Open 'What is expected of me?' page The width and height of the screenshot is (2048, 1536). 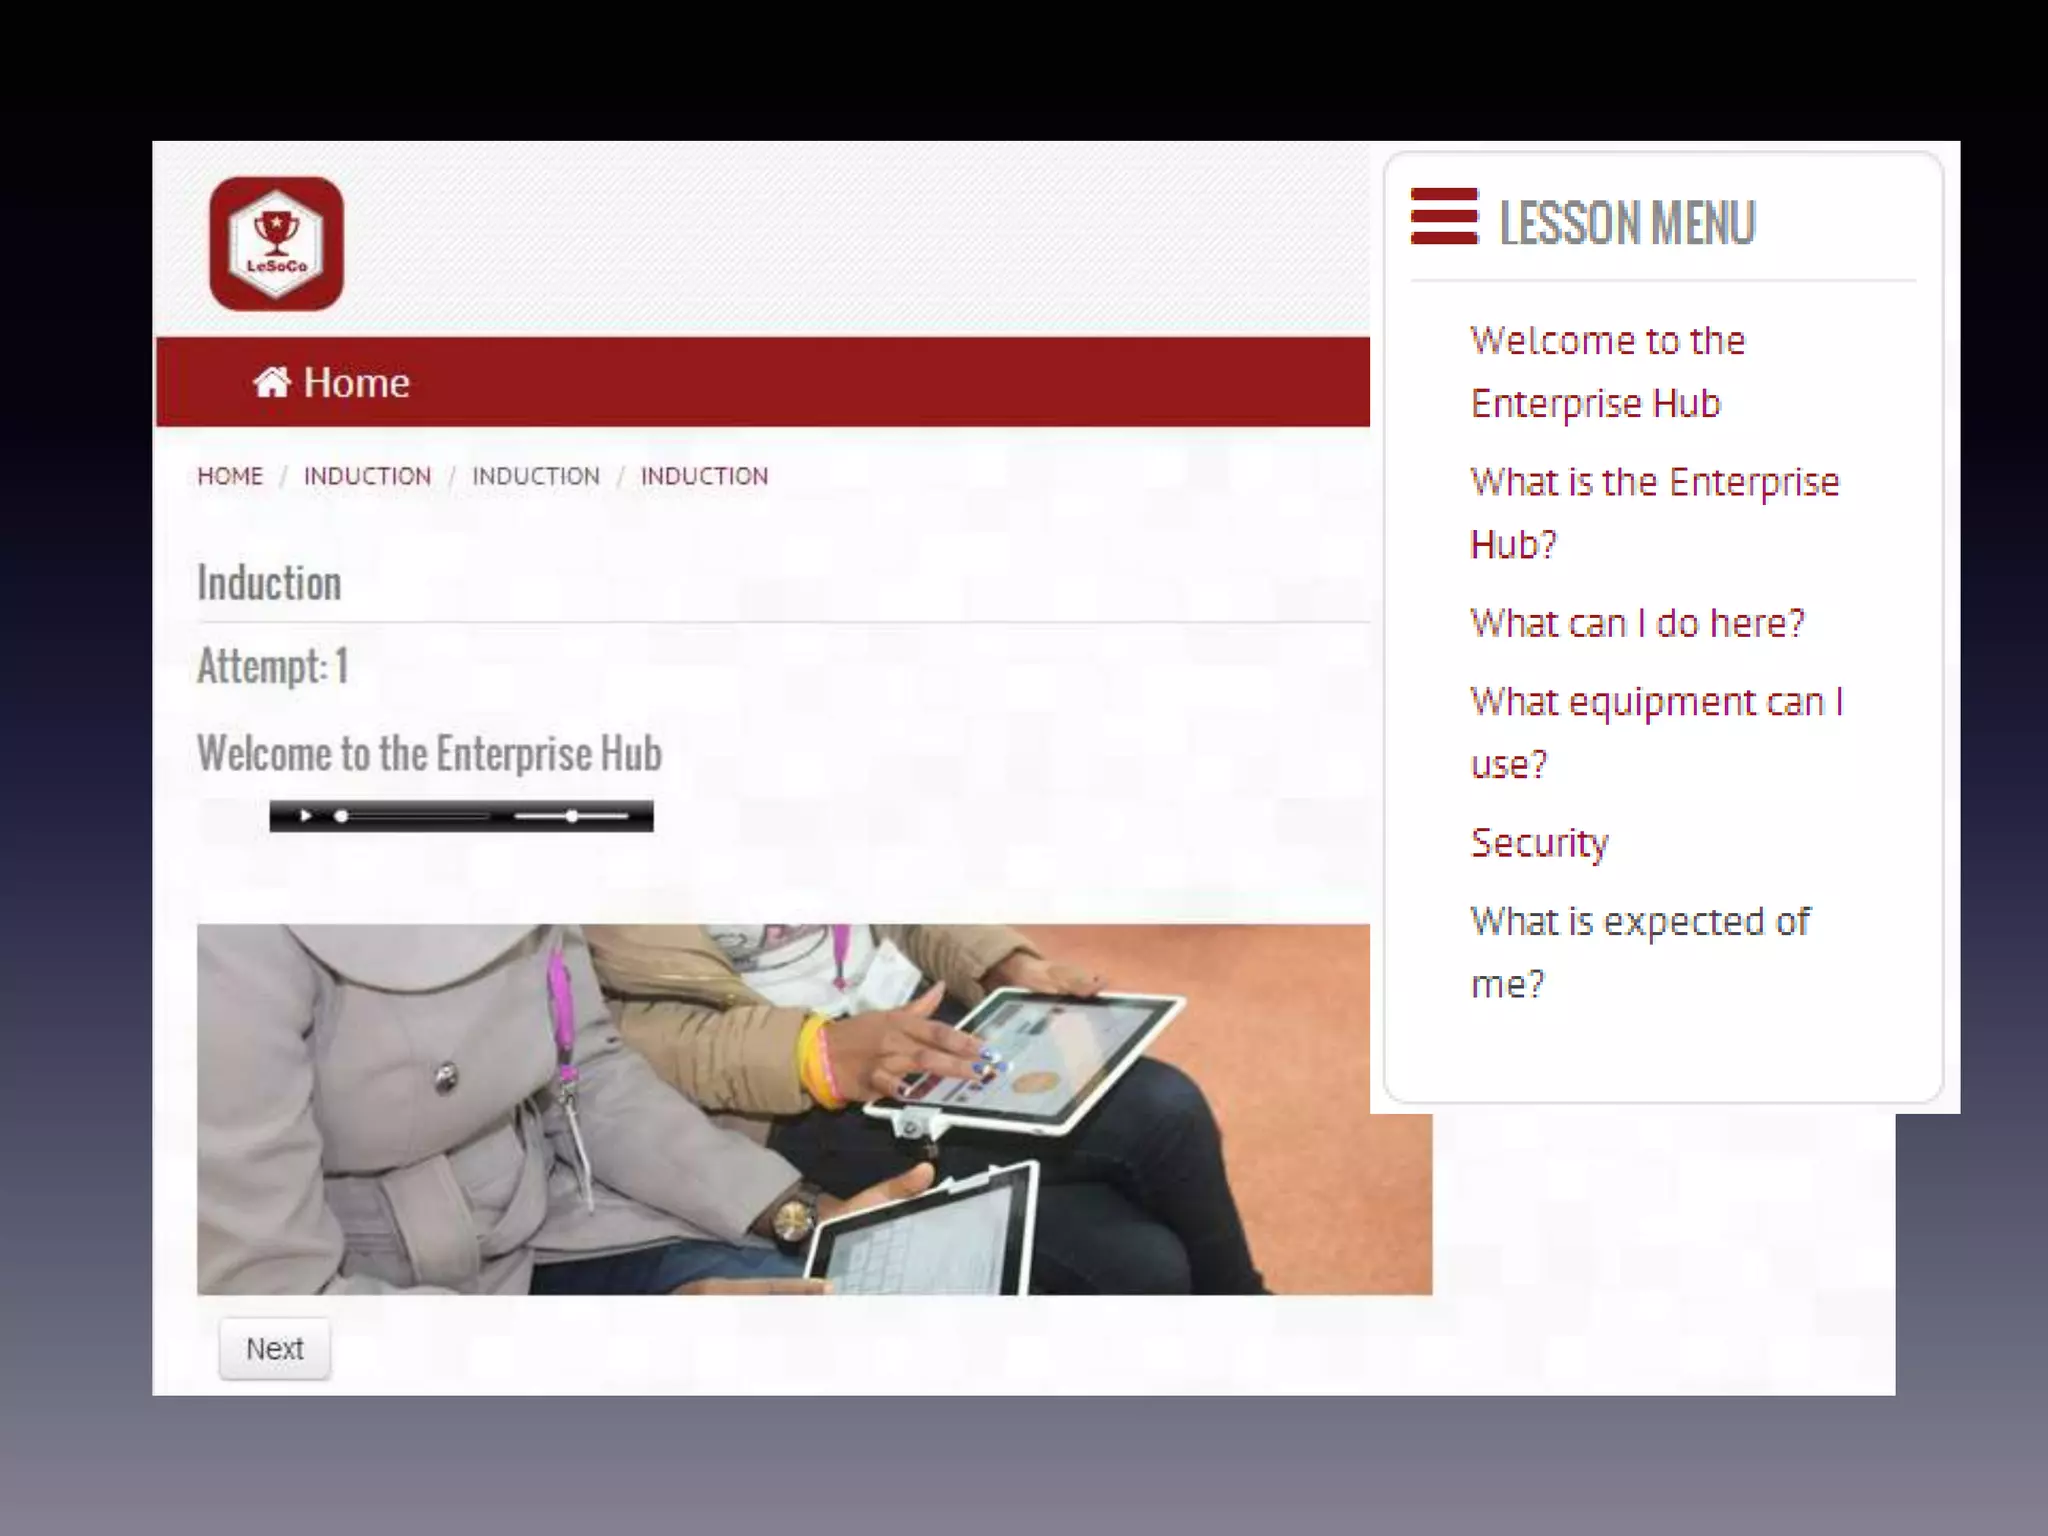coord(1638,951)
